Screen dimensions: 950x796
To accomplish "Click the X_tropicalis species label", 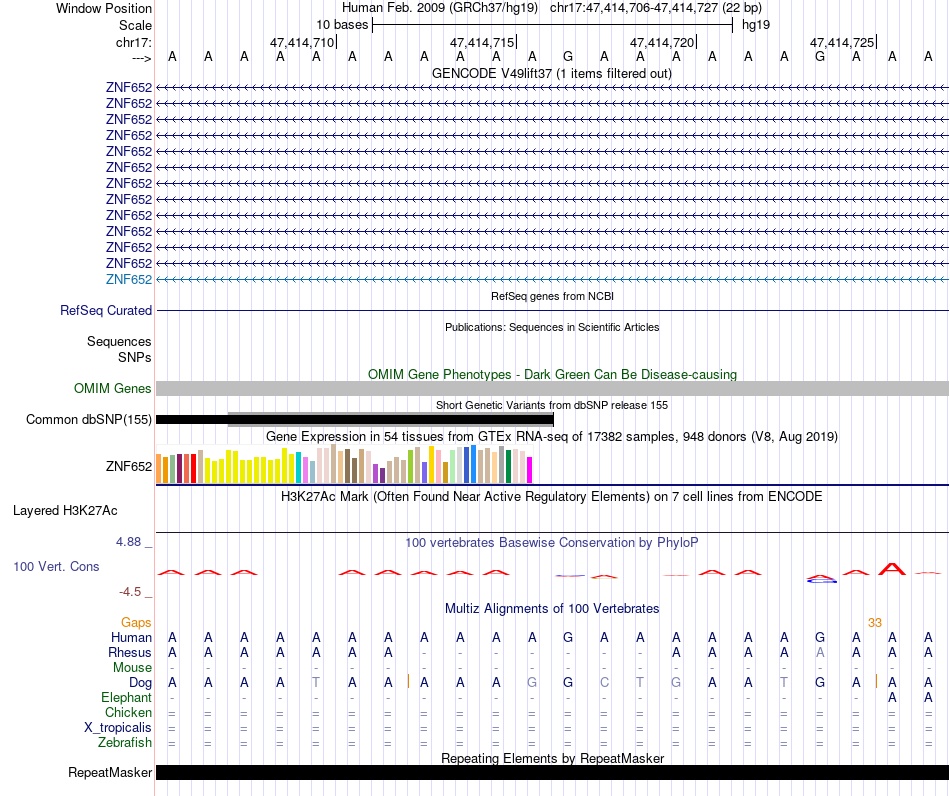I will point(118,728).
